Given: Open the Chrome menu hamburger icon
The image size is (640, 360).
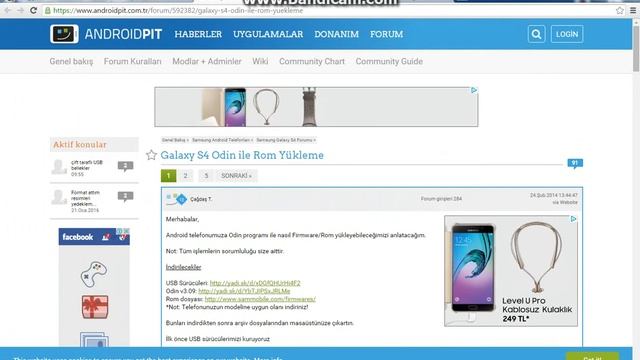Looking at the screenshot, I should tap(633, 11).
